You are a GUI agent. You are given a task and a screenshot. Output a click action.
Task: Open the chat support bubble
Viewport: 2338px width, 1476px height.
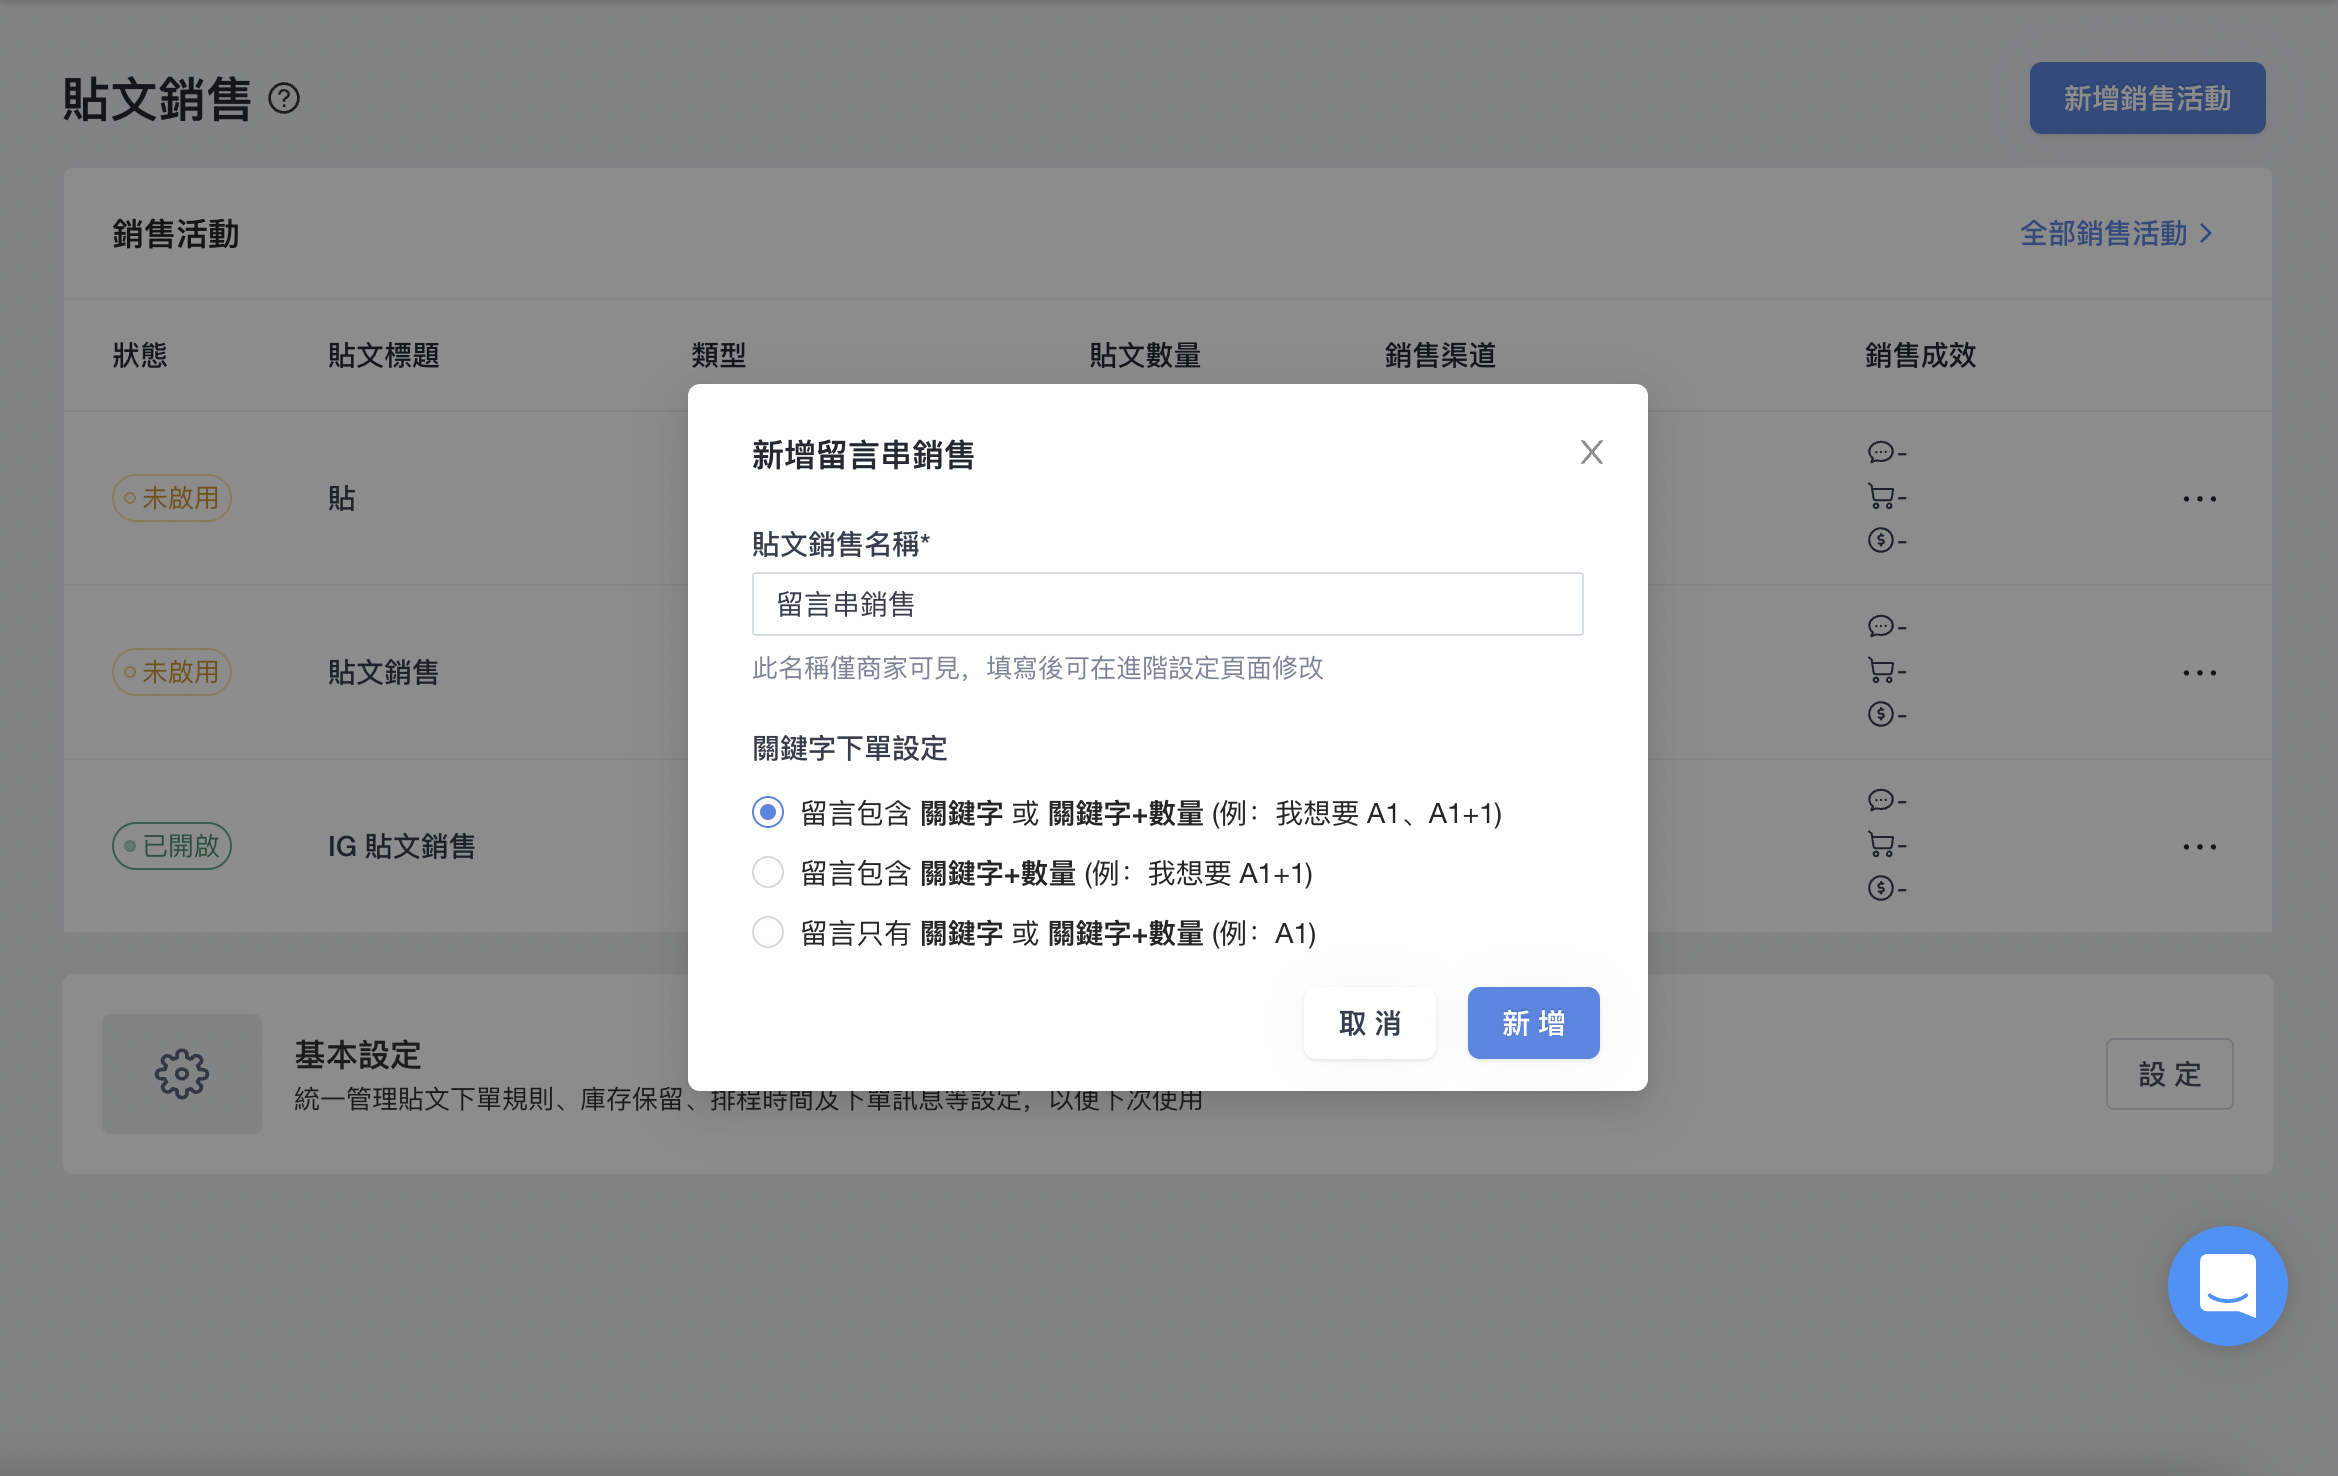click(2227, 1286)
